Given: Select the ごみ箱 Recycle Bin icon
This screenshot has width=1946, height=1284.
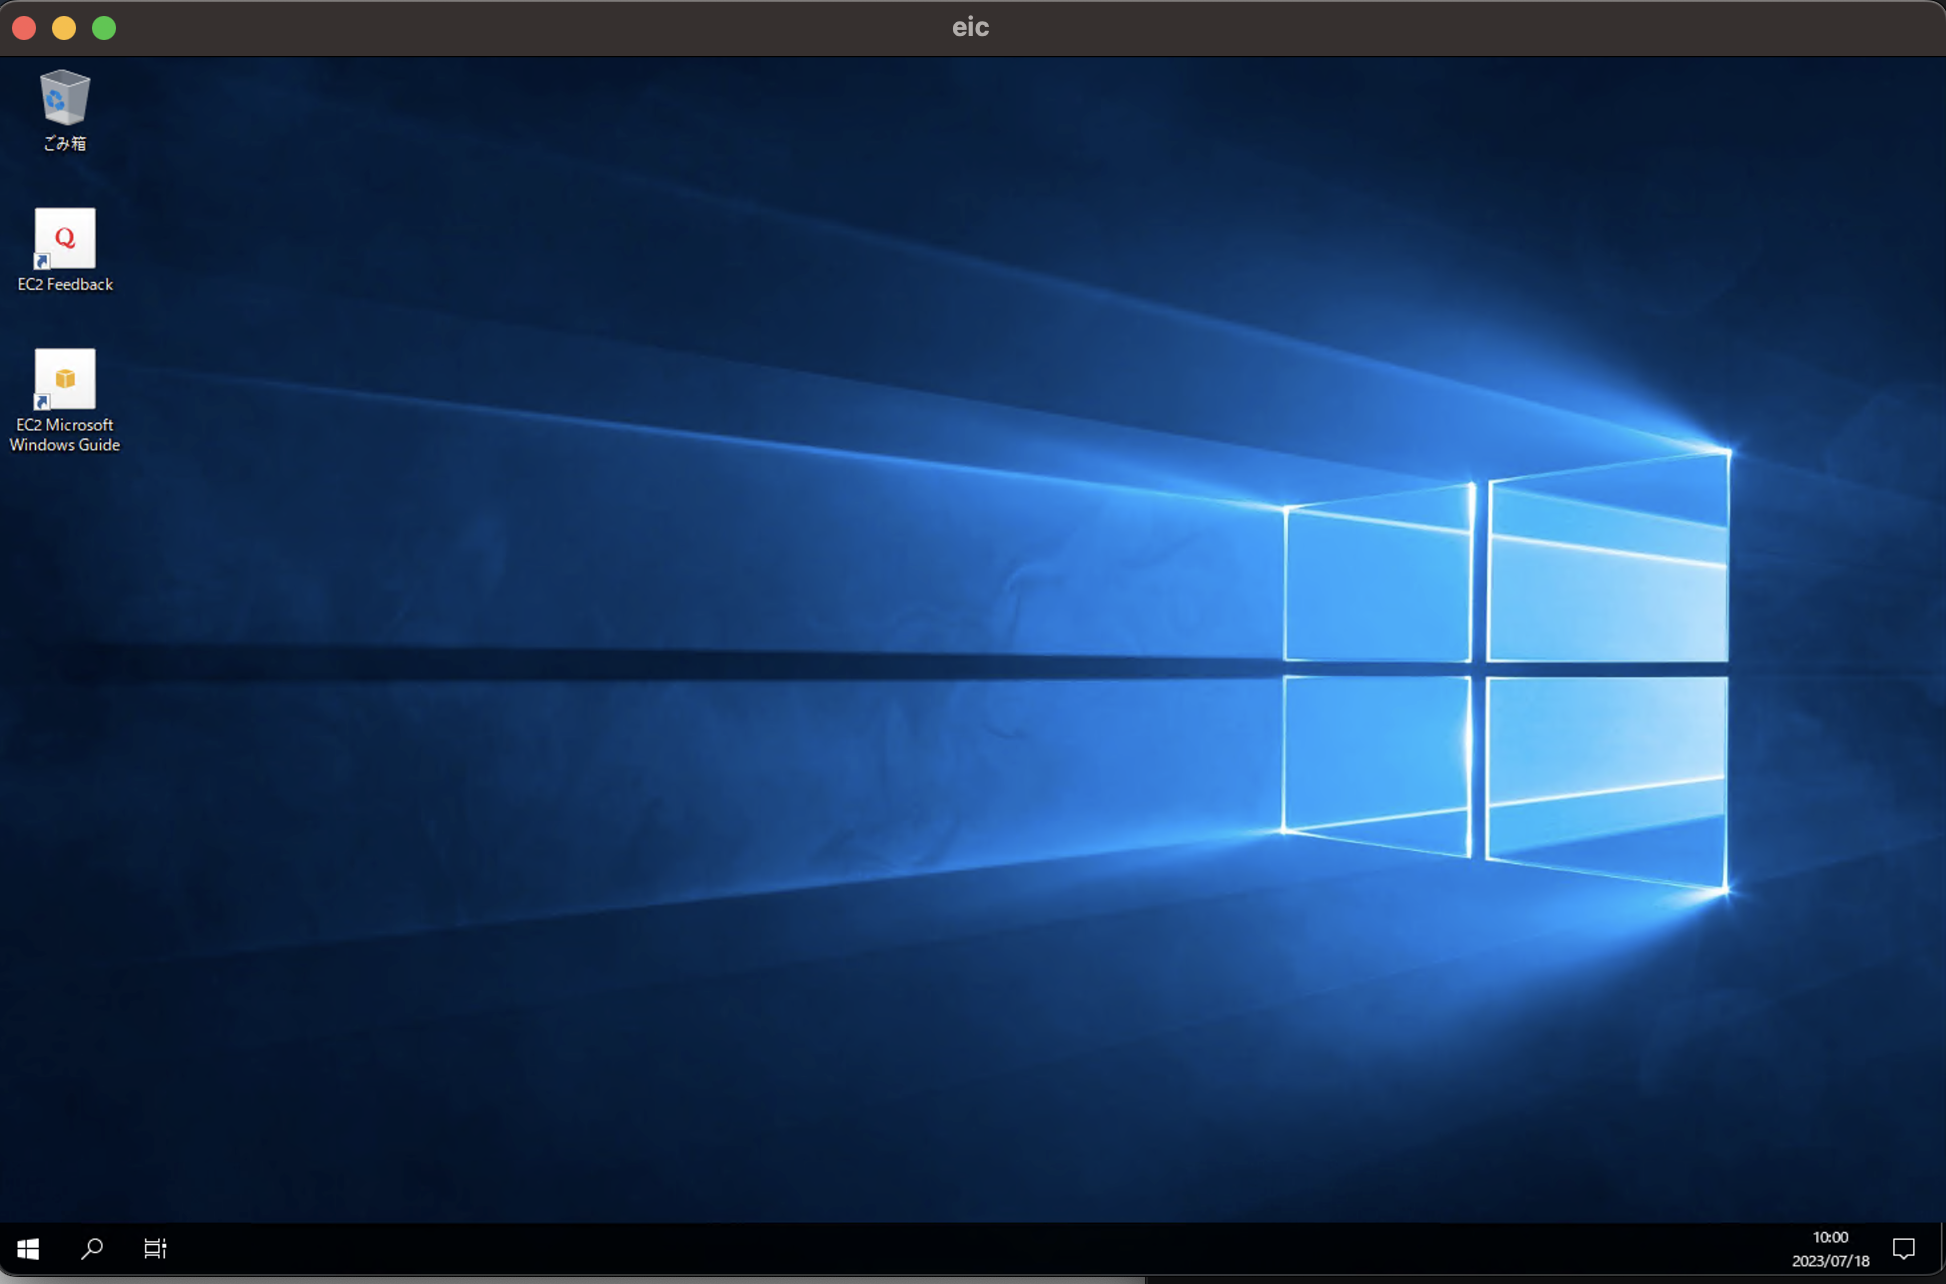Looking at the screenshot, I should click(x=65, y=98).
